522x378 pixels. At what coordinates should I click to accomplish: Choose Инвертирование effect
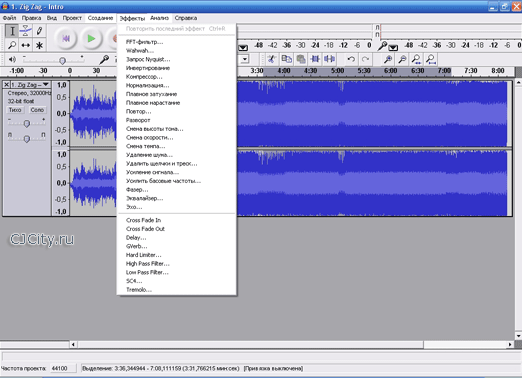point(177,68)
